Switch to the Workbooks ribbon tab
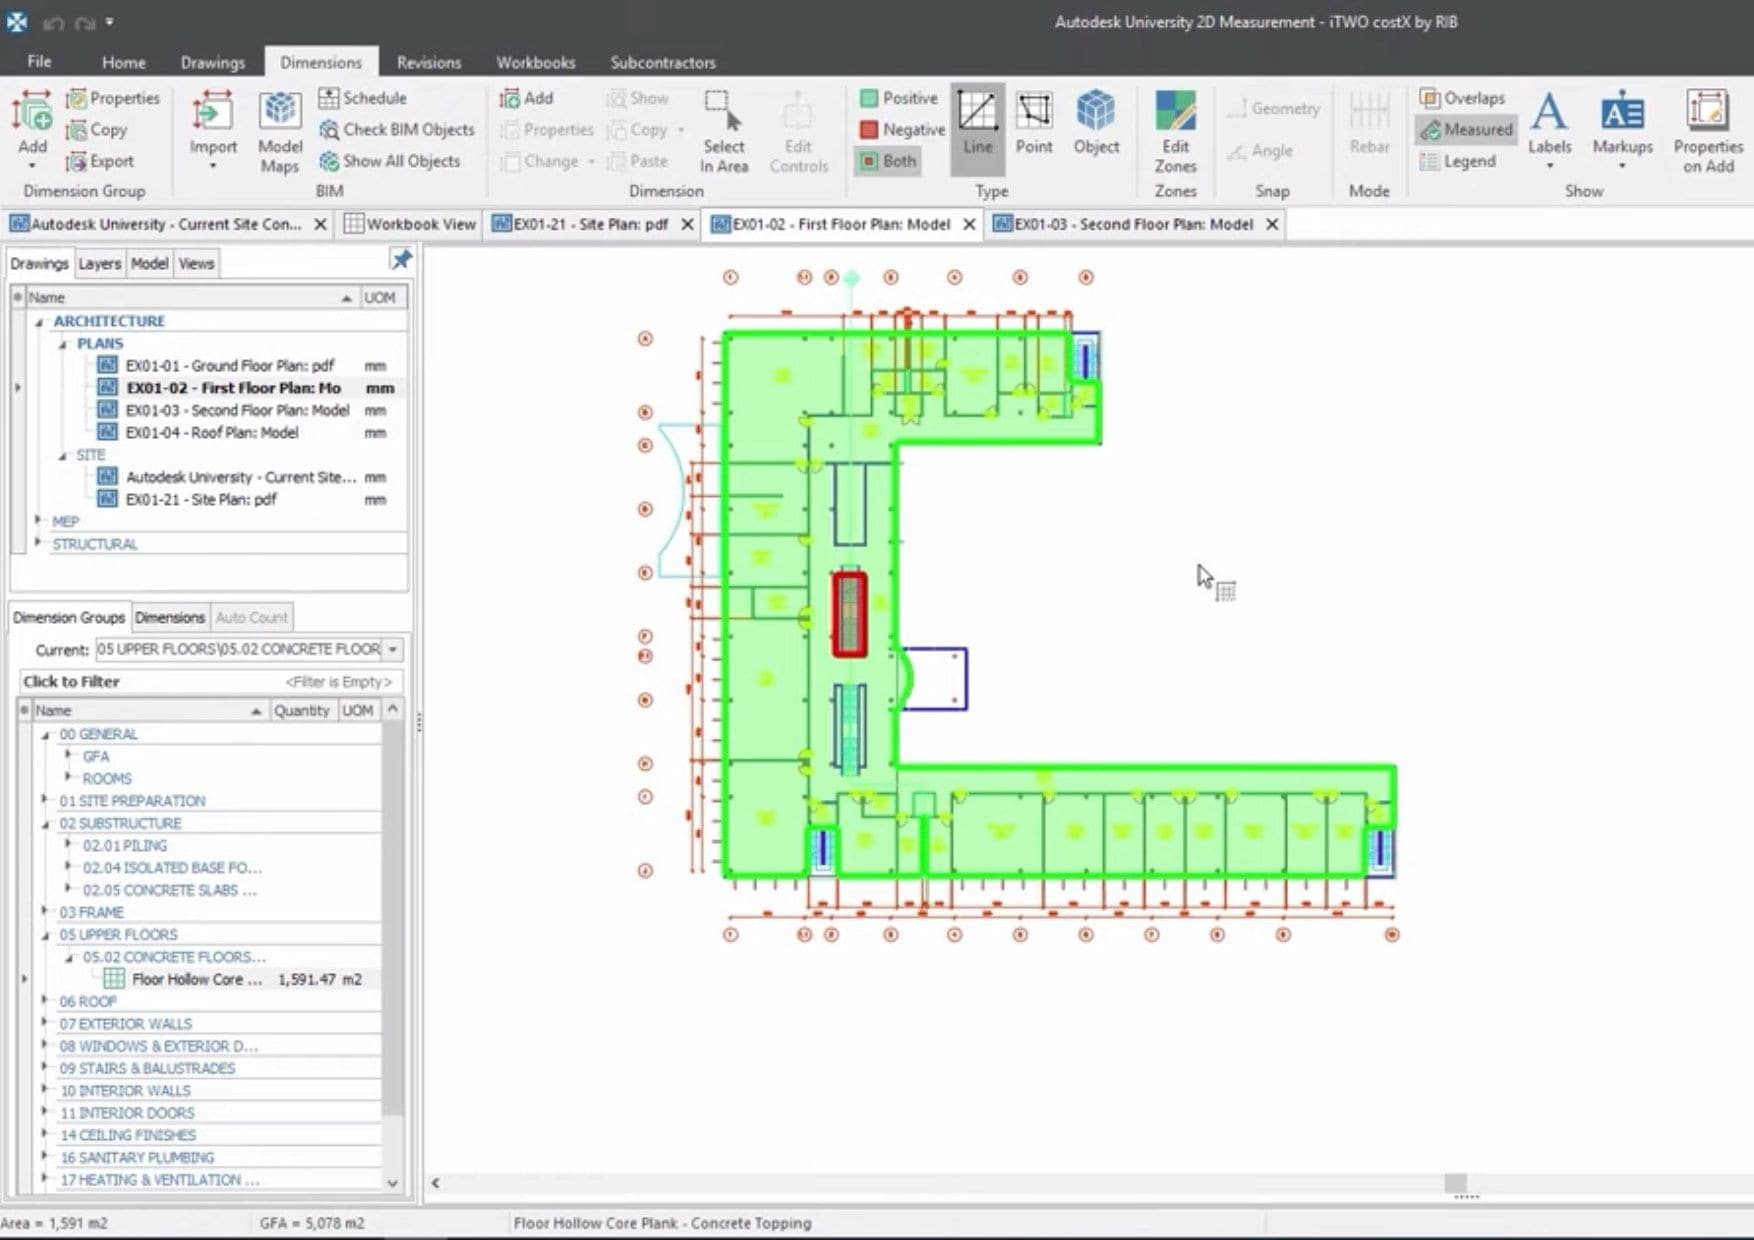This screenshot has height=1240, width=1754. tap(536, 62)
